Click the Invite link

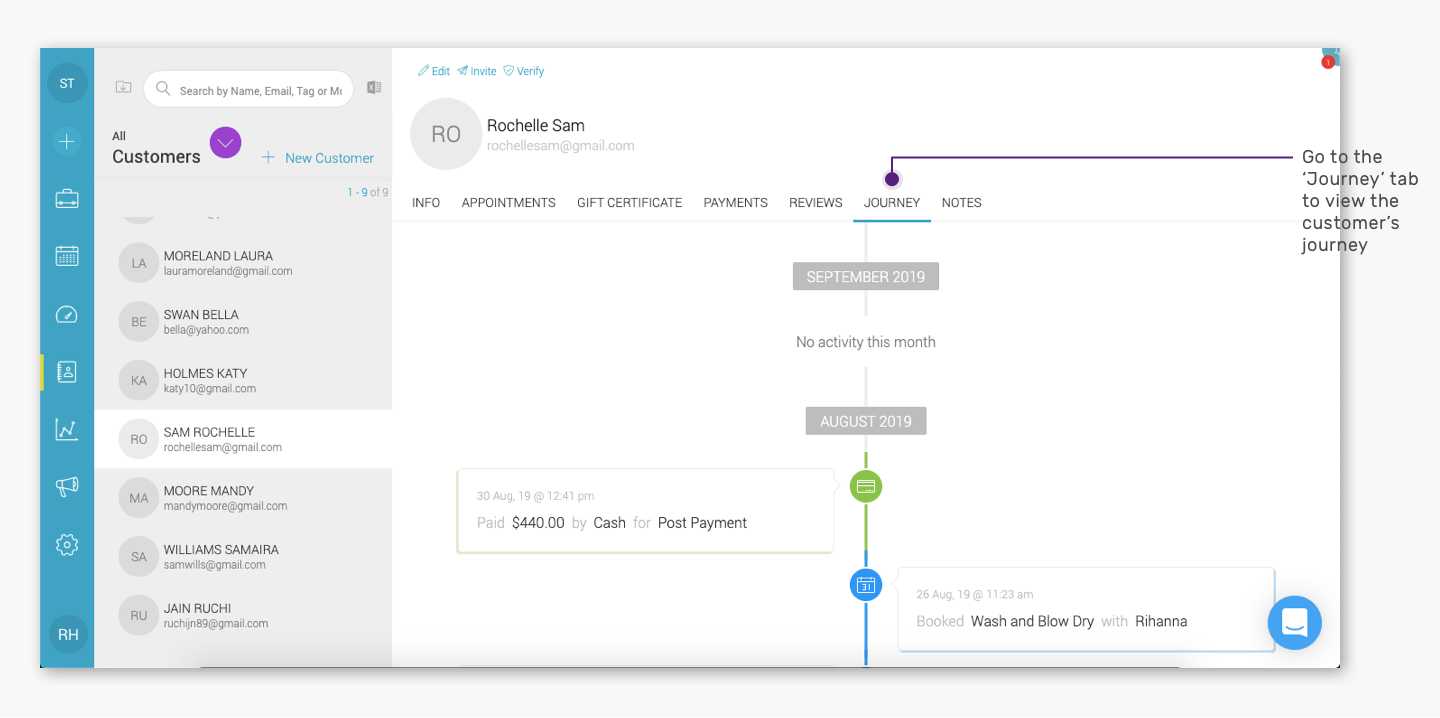477,71
